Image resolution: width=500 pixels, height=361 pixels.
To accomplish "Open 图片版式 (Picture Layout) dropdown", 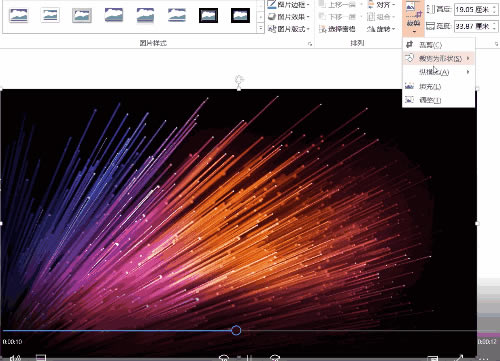I will (x=289, y=29).
